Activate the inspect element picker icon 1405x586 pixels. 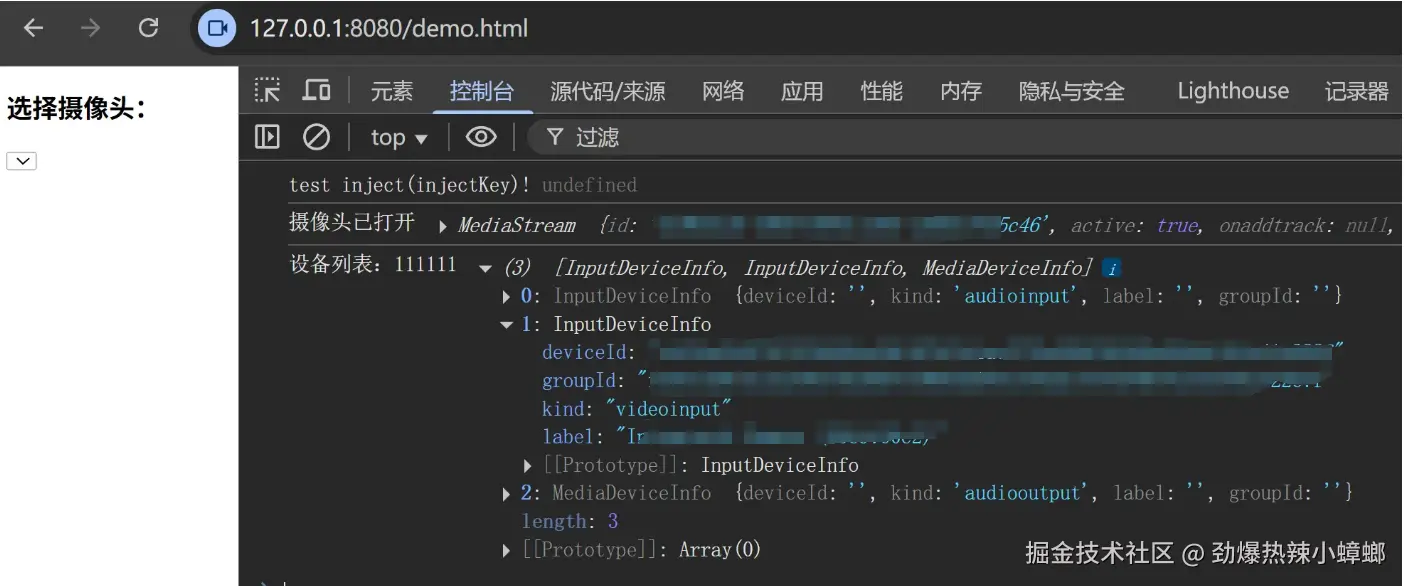click(x=267, y=91)
